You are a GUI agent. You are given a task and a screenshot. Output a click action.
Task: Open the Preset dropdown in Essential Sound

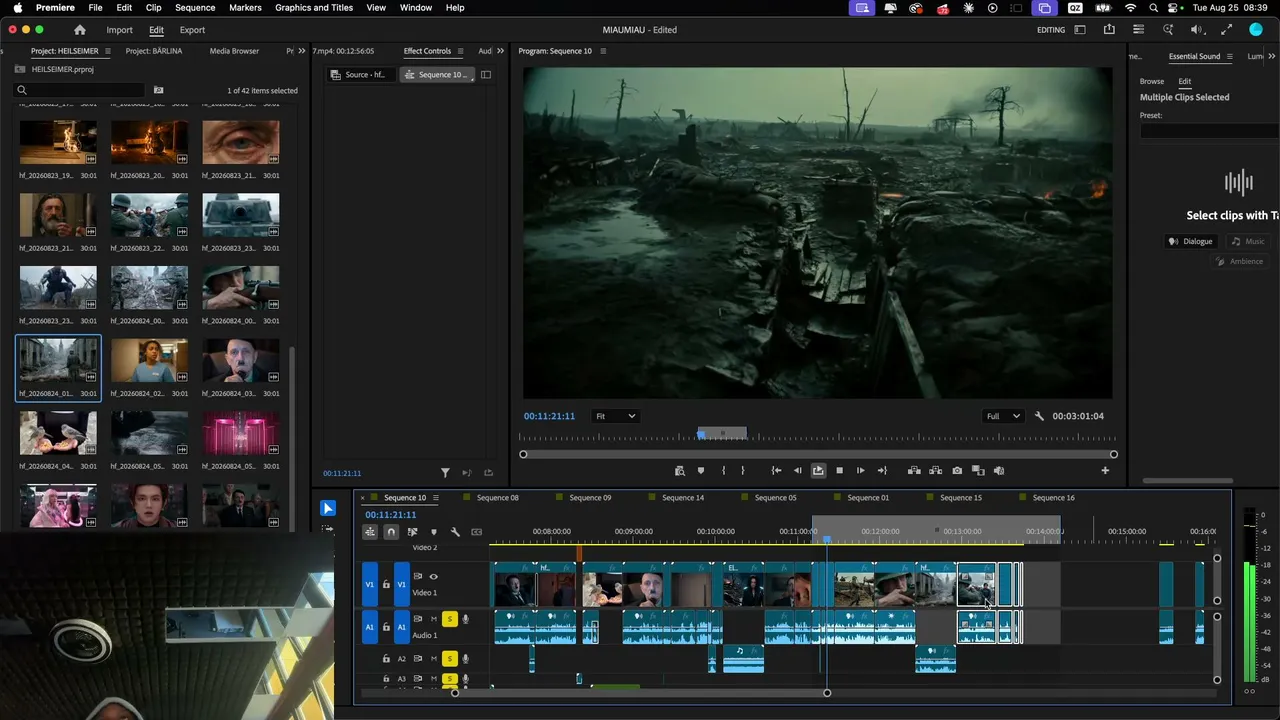(x=1210, y=131)
